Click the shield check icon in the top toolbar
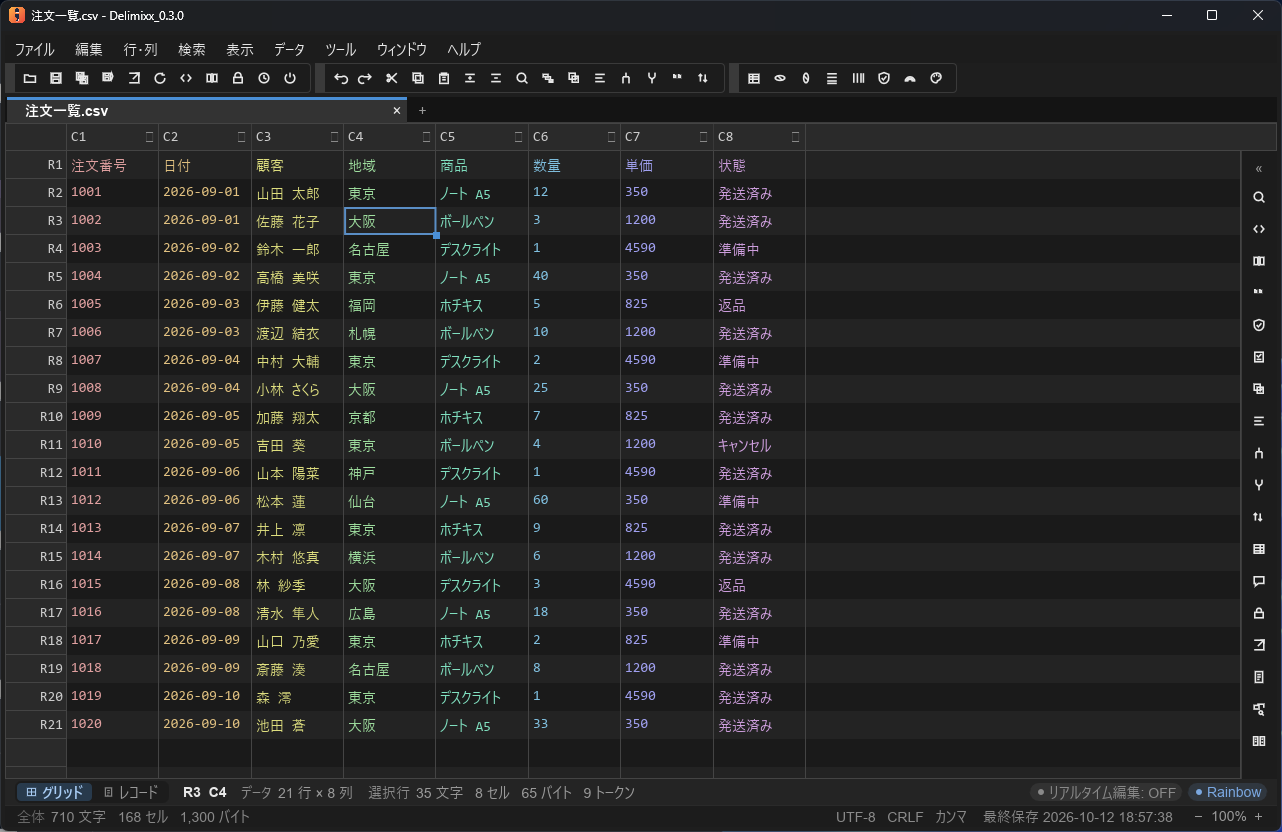 click(x=884, y=78)
